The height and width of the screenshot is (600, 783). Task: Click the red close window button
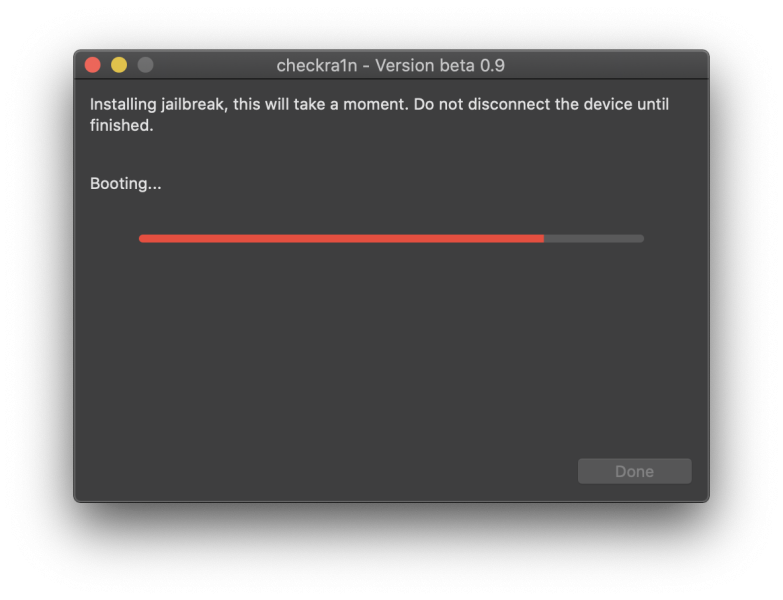pyautogui.click(x=93, y=65)
